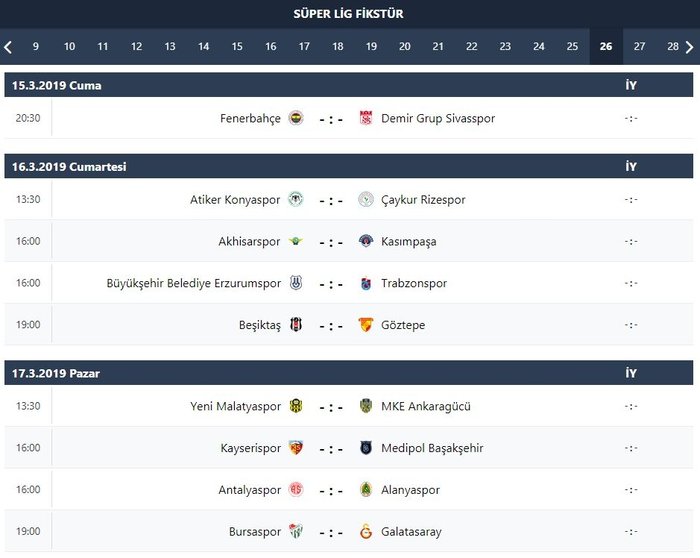Open week 17 fixture tab
This screenshot has width=700, height=558.
(304, 46)
